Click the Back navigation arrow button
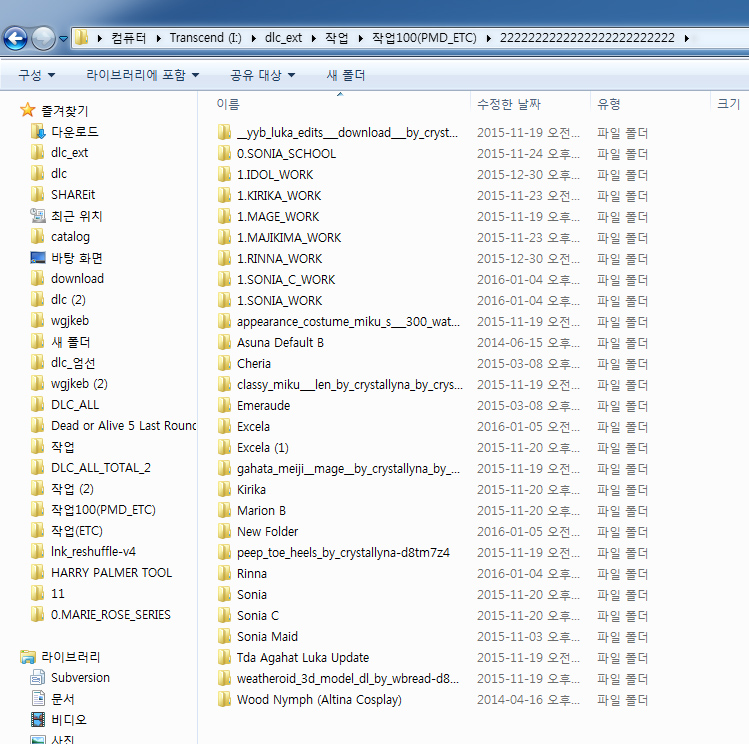 click(x=16, y=39)
